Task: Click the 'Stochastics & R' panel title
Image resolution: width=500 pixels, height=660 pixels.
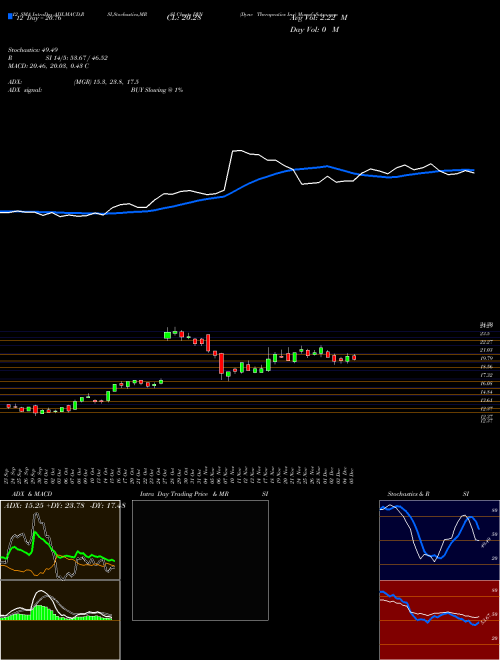Action: 408,494
